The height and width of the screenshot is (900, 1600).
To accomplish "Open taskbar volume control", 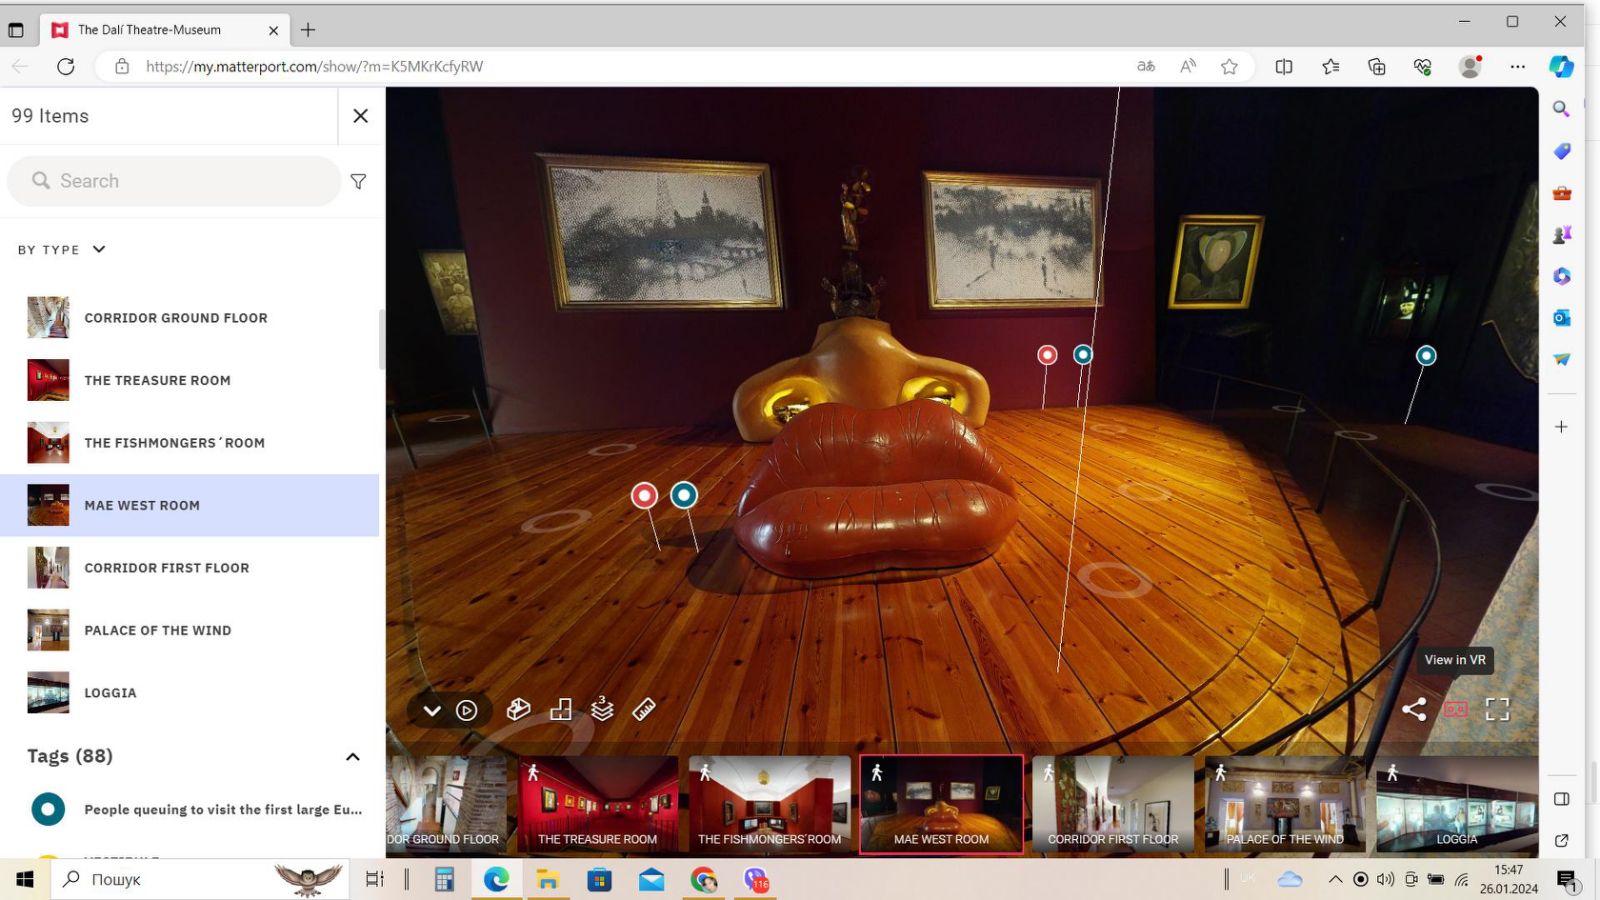I will click(1385, 879).
